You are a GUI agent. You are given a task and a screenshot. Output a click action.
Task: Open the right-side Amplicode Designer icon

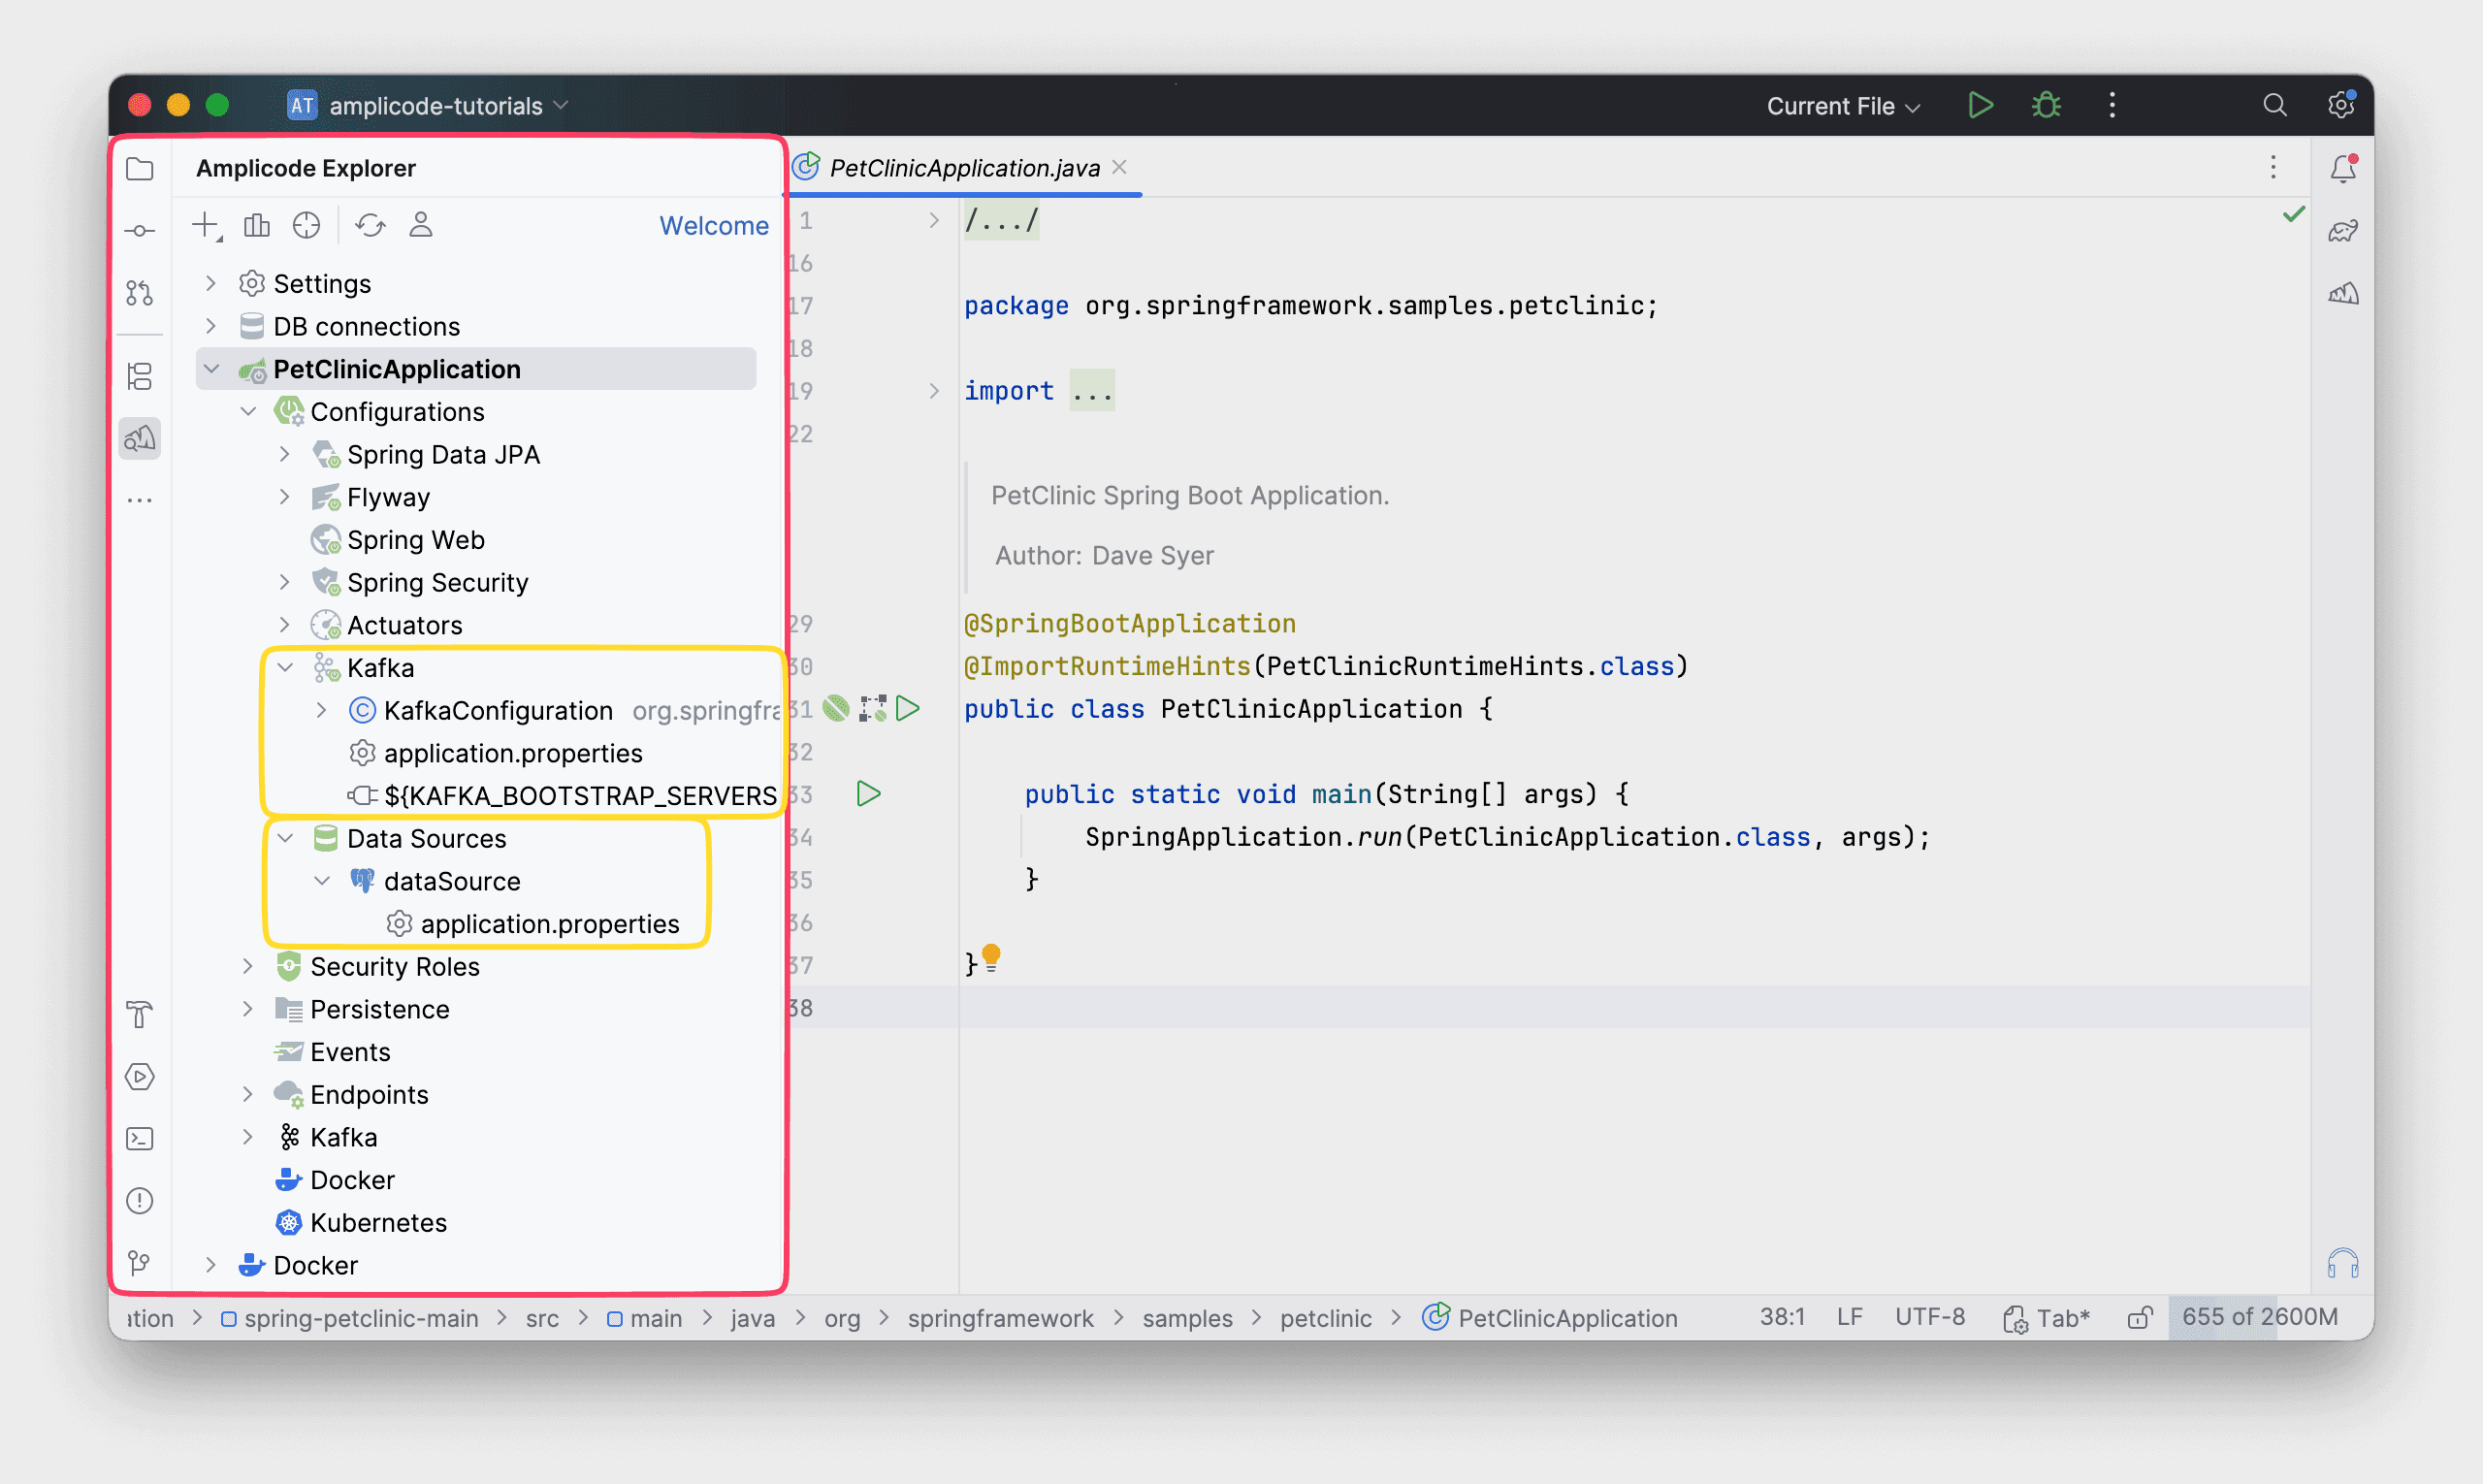(2343, 293)
